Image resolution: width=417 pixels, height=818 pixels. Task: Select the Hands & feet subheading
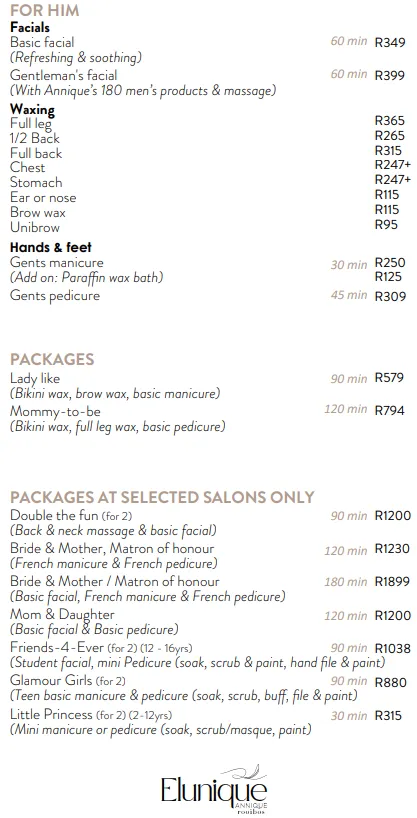tap(51, 247)
